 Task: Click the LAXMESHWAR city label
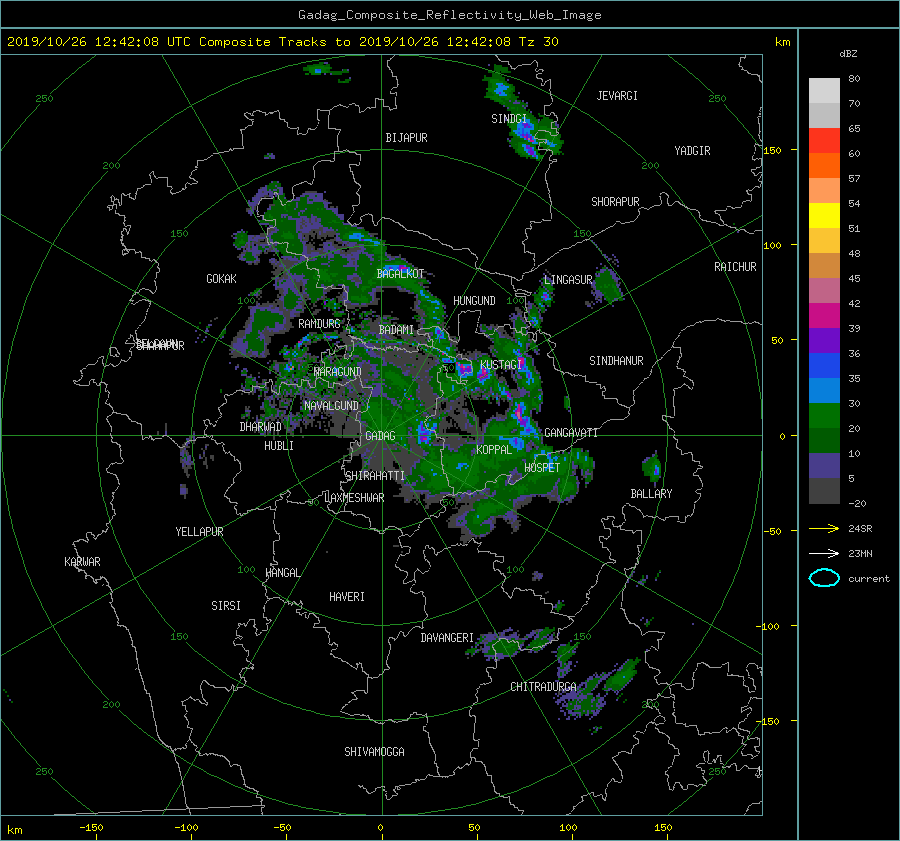[x=354, y=498]
